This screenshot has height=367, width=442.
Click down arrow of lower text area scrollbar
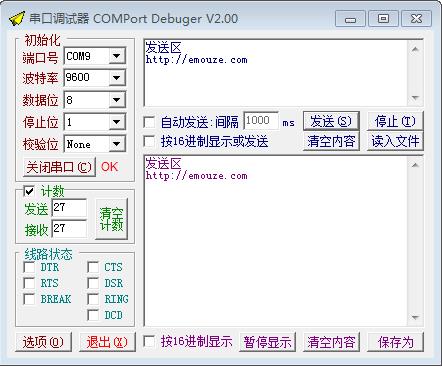click(x=415, y=317)
